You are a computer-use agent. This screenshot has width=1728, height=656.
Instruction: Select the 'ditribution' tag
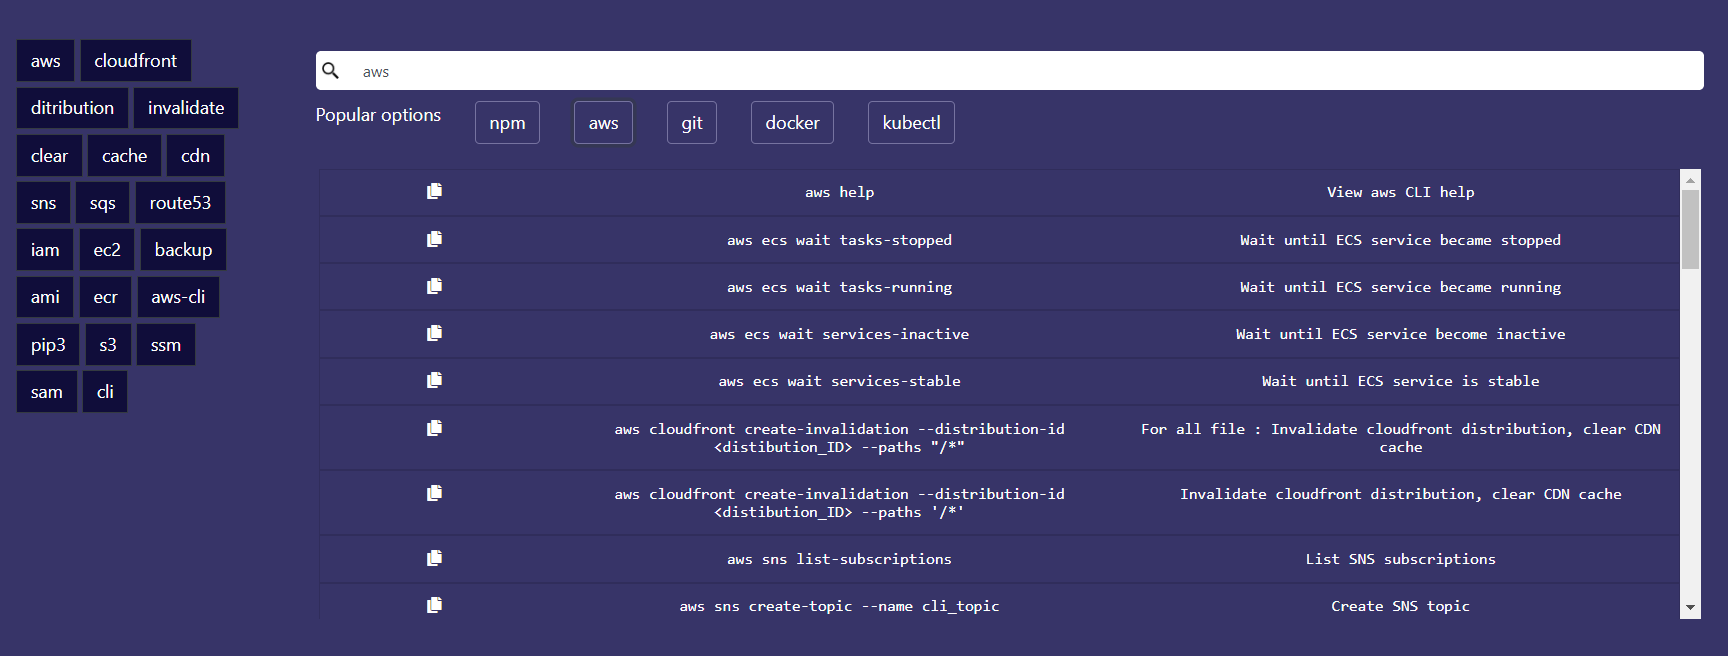point(72,108)
